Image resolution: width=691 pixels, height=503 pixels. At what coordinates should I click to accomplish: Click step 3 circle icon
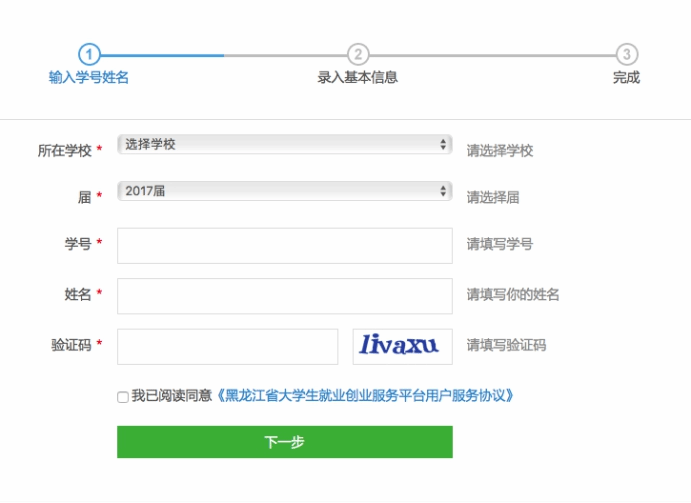(x=627, y=55)
